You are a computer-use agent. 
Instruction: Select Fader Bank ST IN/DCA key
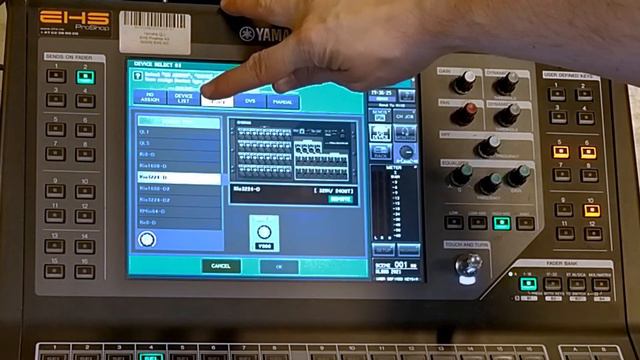(577, 284)
